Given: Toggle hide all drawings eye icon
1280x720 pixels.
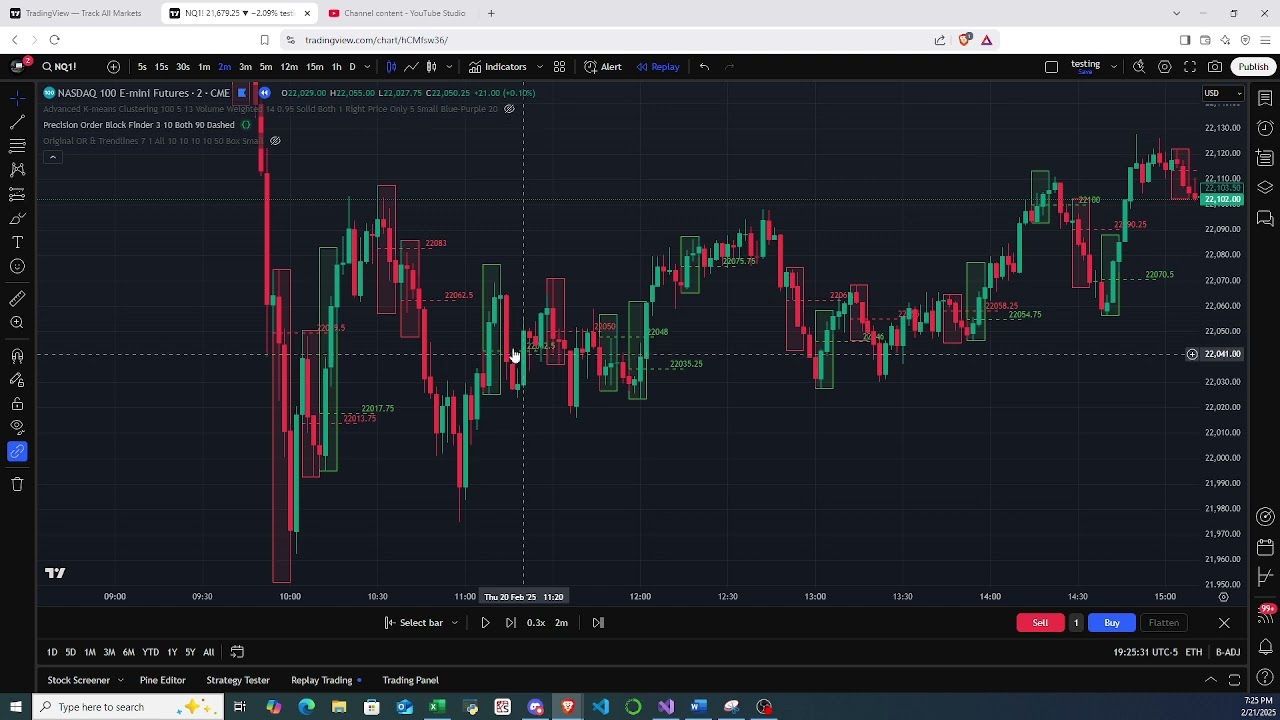Looking at the screenshot, I should click(17, 427).
